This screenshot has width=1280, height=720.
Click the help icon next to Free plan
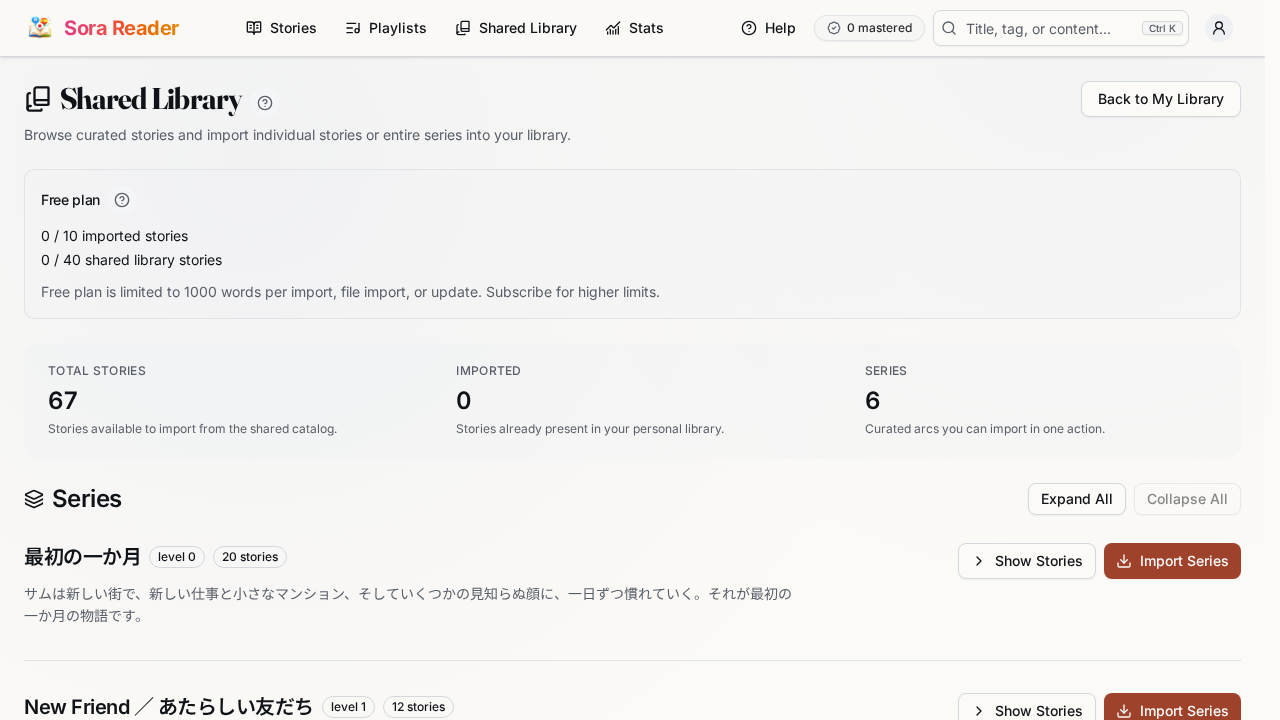tap(122, 200)
